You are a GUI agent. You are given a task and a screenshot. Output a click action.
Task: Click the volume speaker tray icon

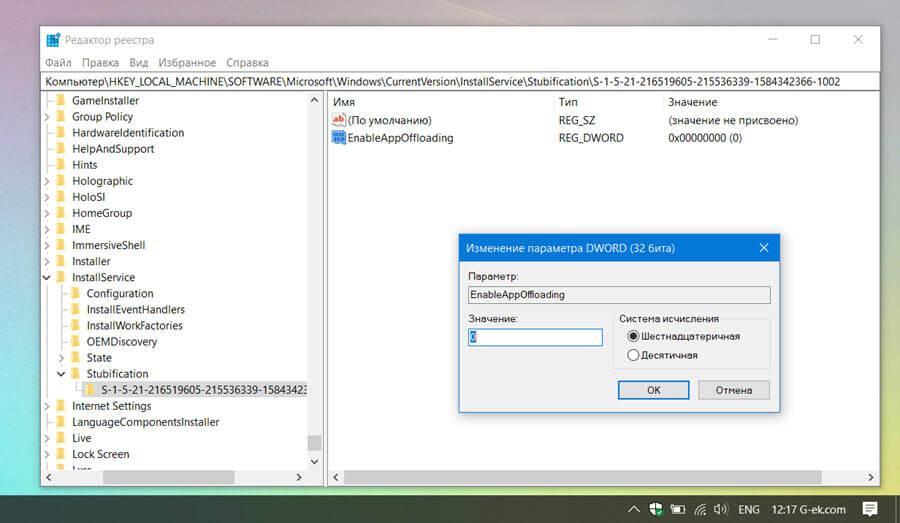click(721, 509)
